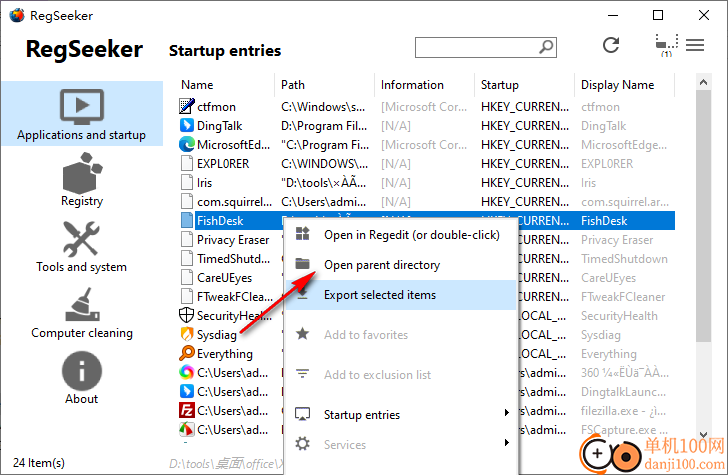Image resolution: width=728 pixels, height=475 pixels.
Task: Click the [Microsoft Cor... info for ctfmon
Action: pos(424,107)
